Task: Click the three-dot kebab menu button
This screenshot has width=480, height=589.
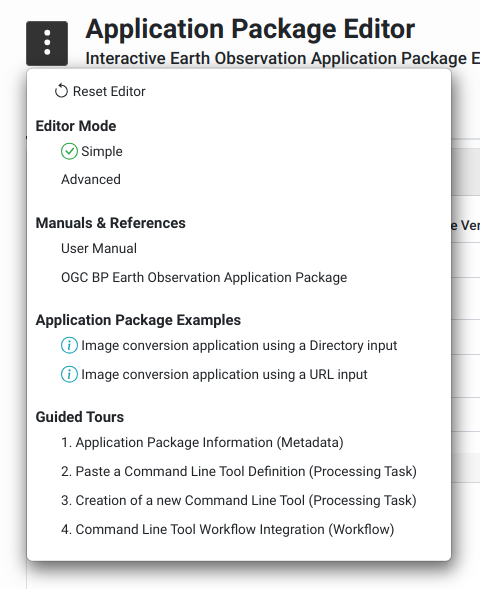Action: (47, 44)
